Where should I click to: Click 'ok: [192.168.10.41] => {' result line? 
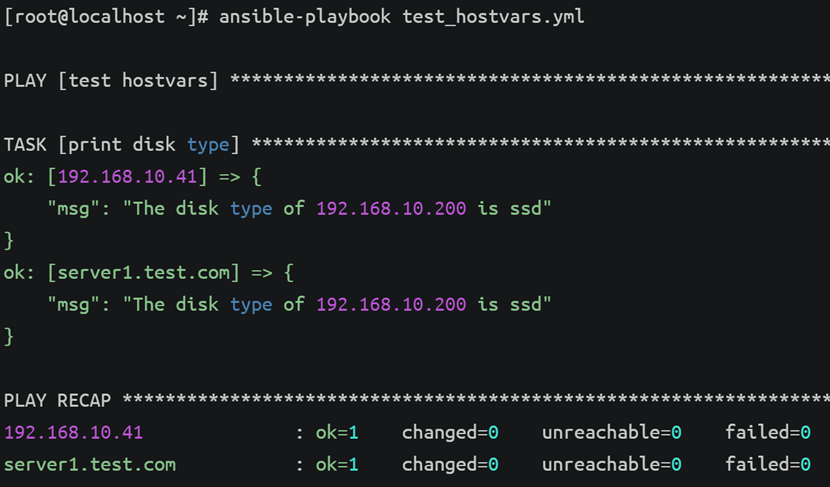(x=132, y=177)
